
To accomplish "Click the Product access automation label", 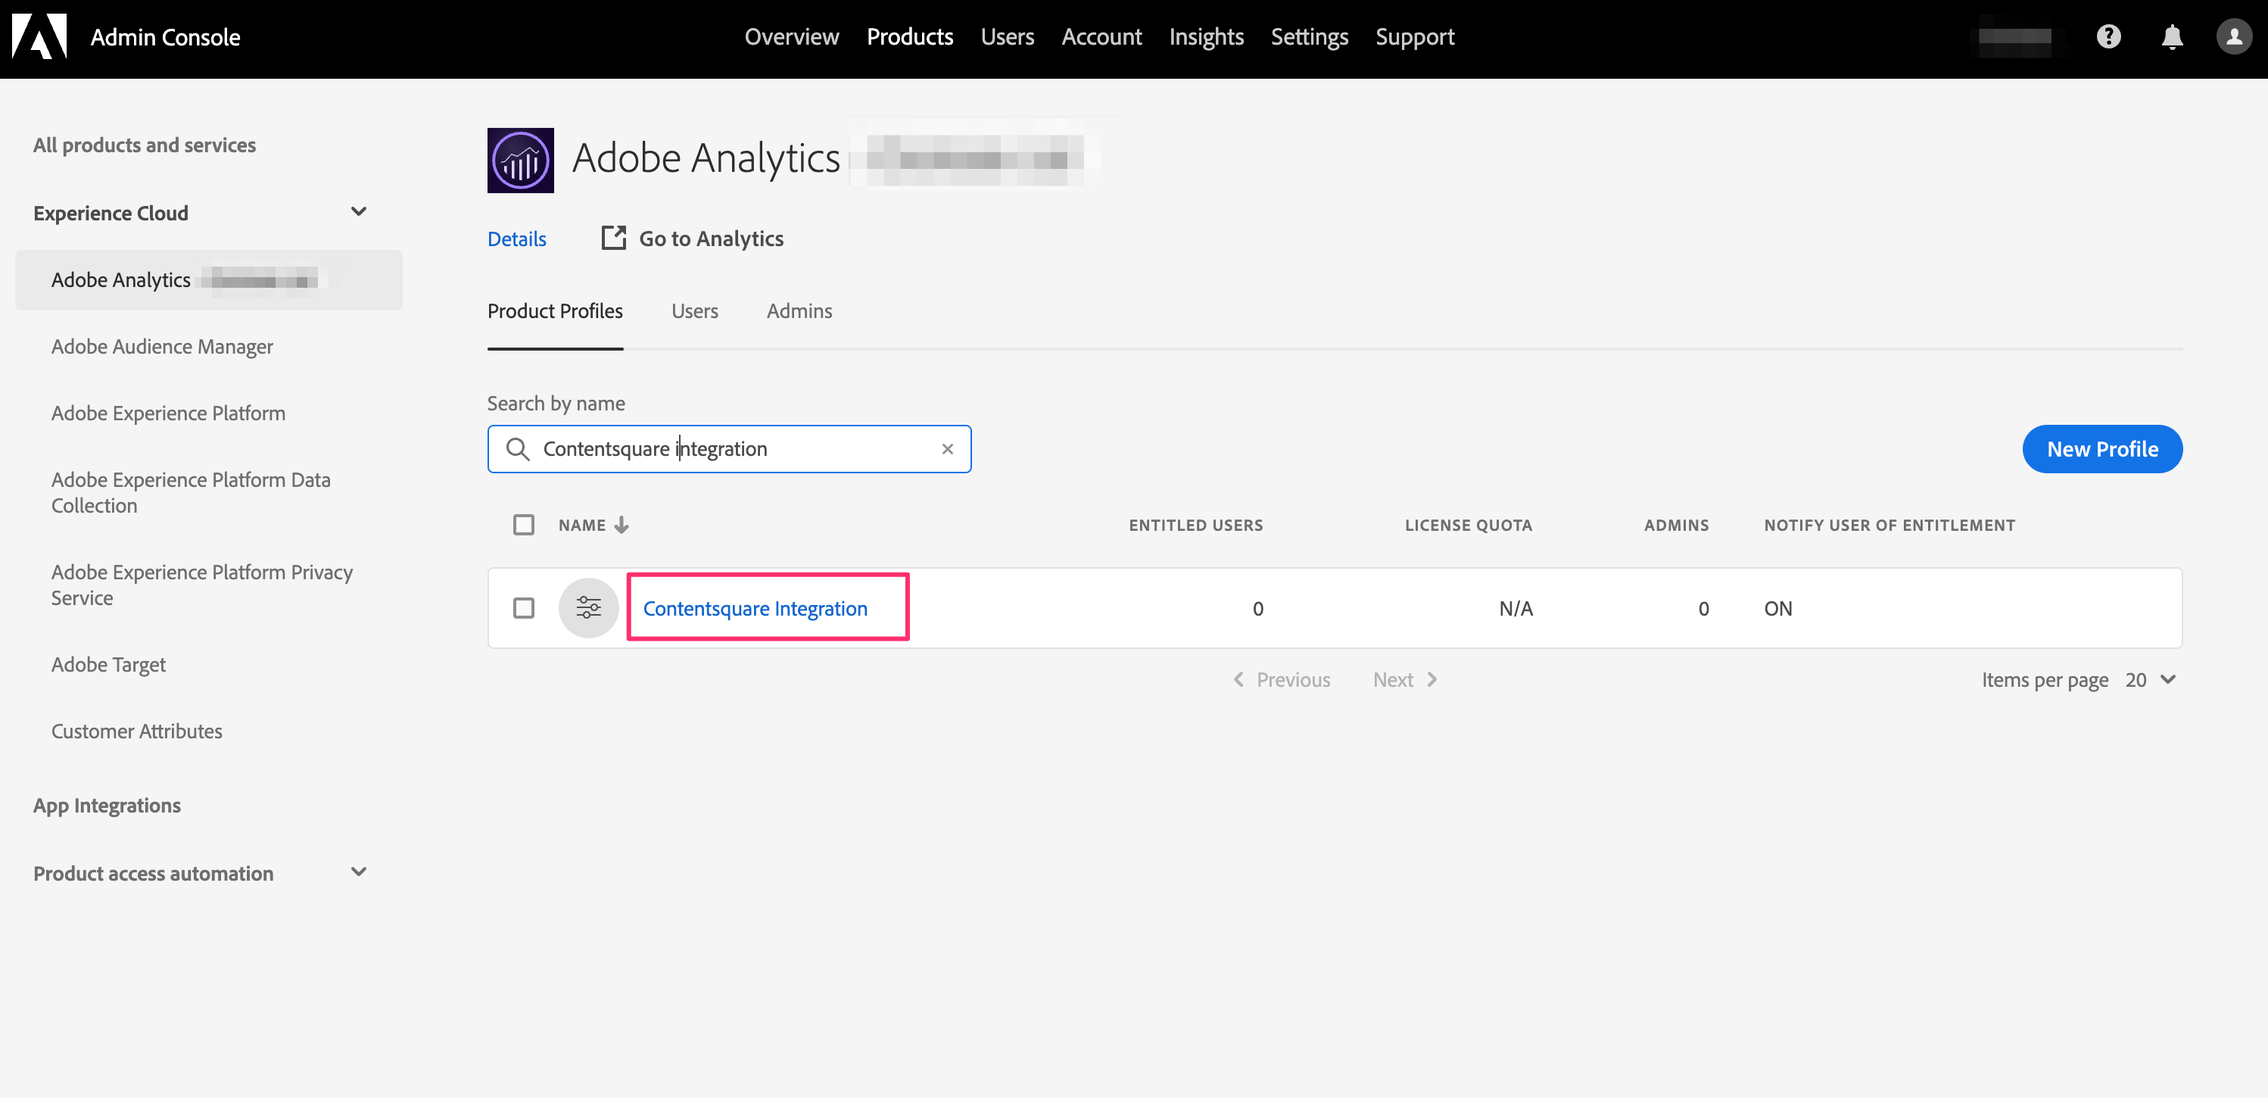I will click(x=153, y=874).
